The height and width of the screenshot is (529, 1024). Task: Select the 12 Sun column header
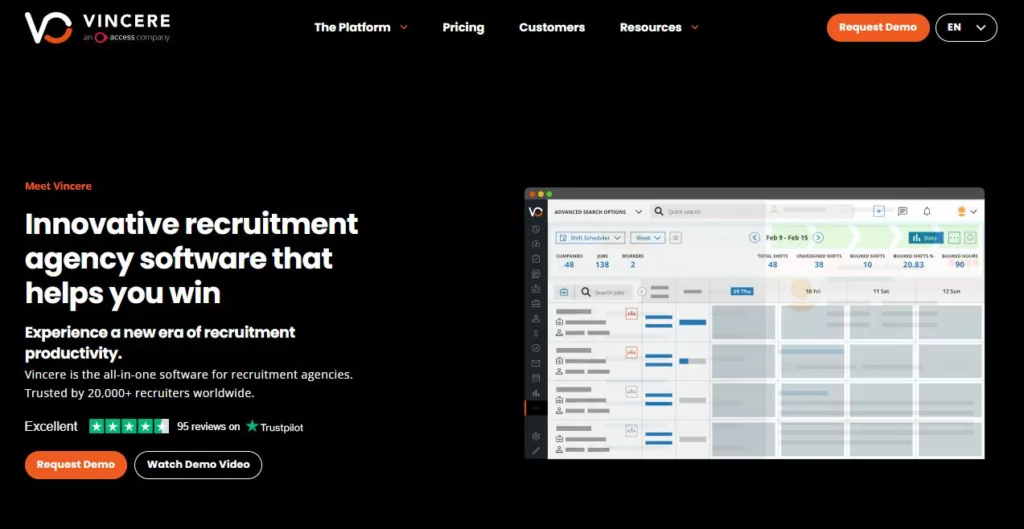coord(950,291)
